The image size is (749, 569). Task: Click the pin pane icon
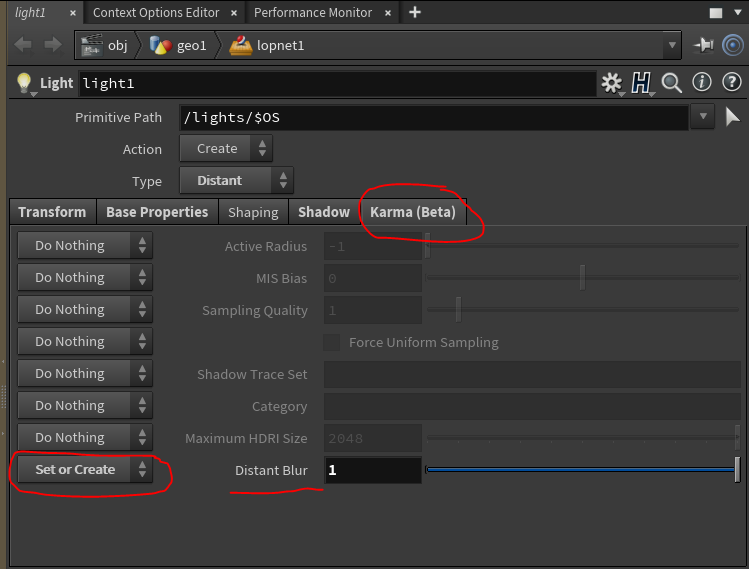tap(703, 46)
